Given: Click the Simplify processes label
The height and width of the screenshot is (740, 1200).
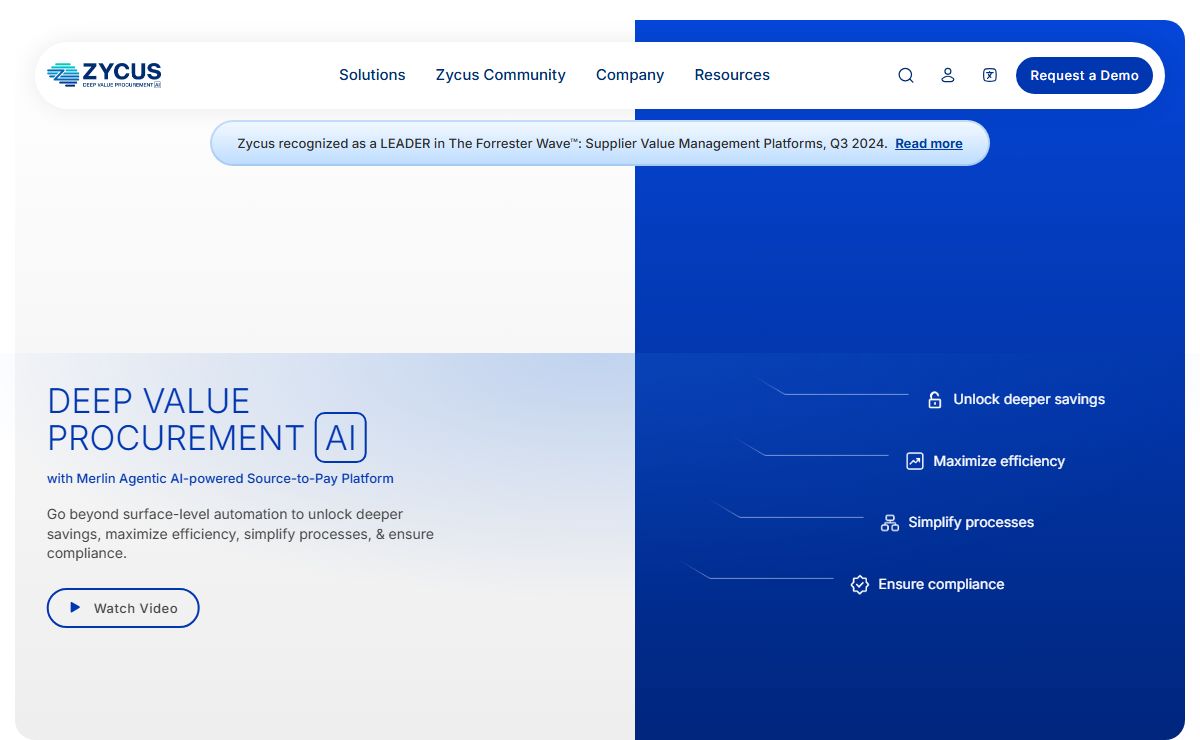Looking at the screenshot, I should (x=971, y=522).
